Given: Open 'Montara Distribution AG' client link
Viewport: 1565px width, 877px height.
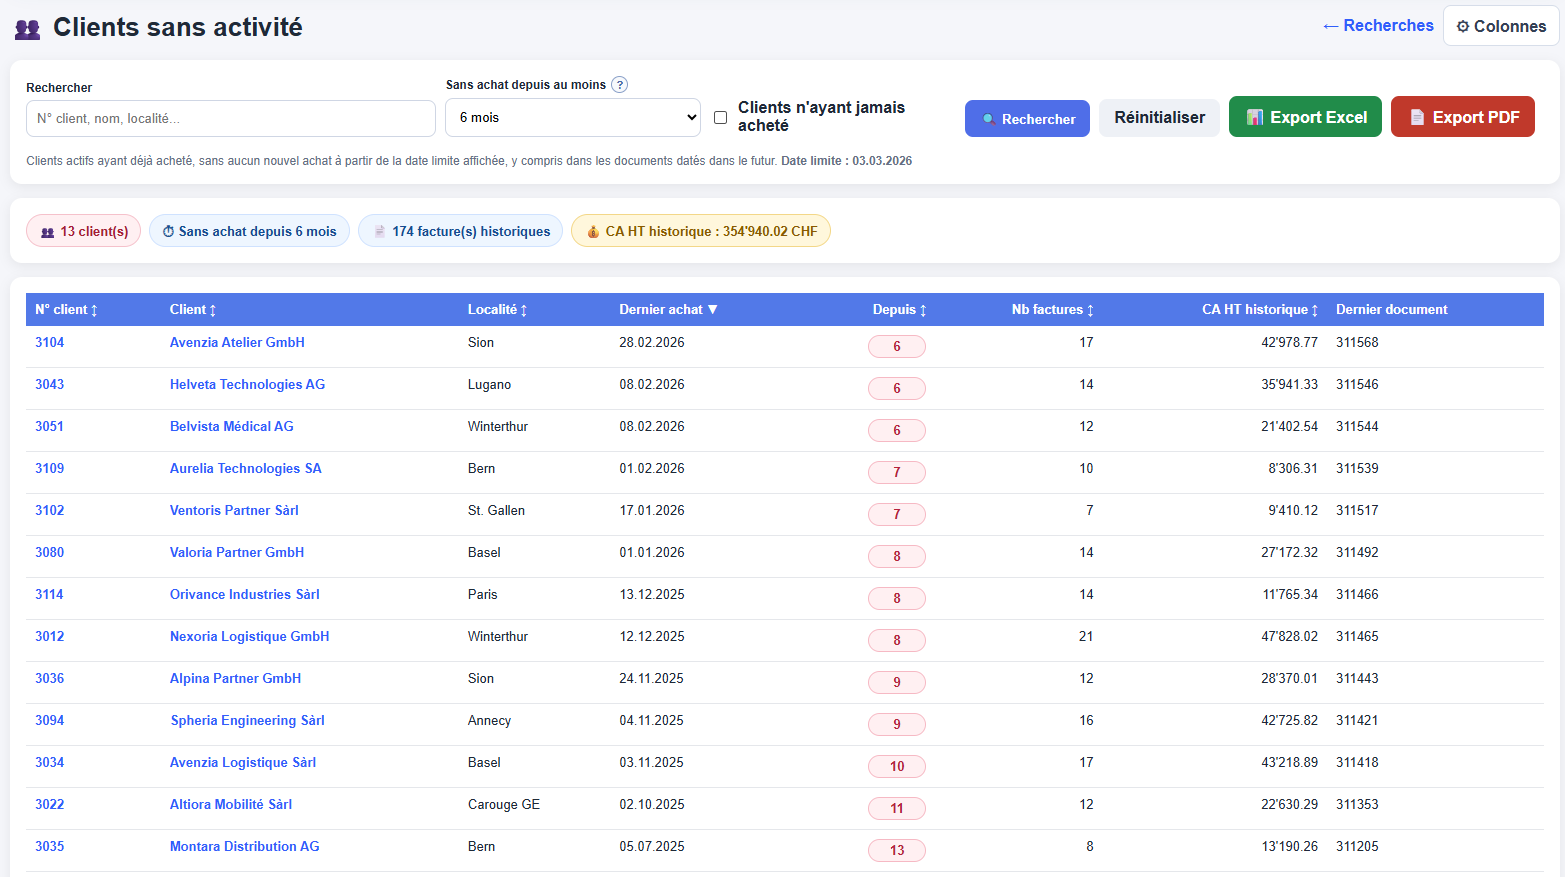Looking at the screenshot, I should click(245, 846).
